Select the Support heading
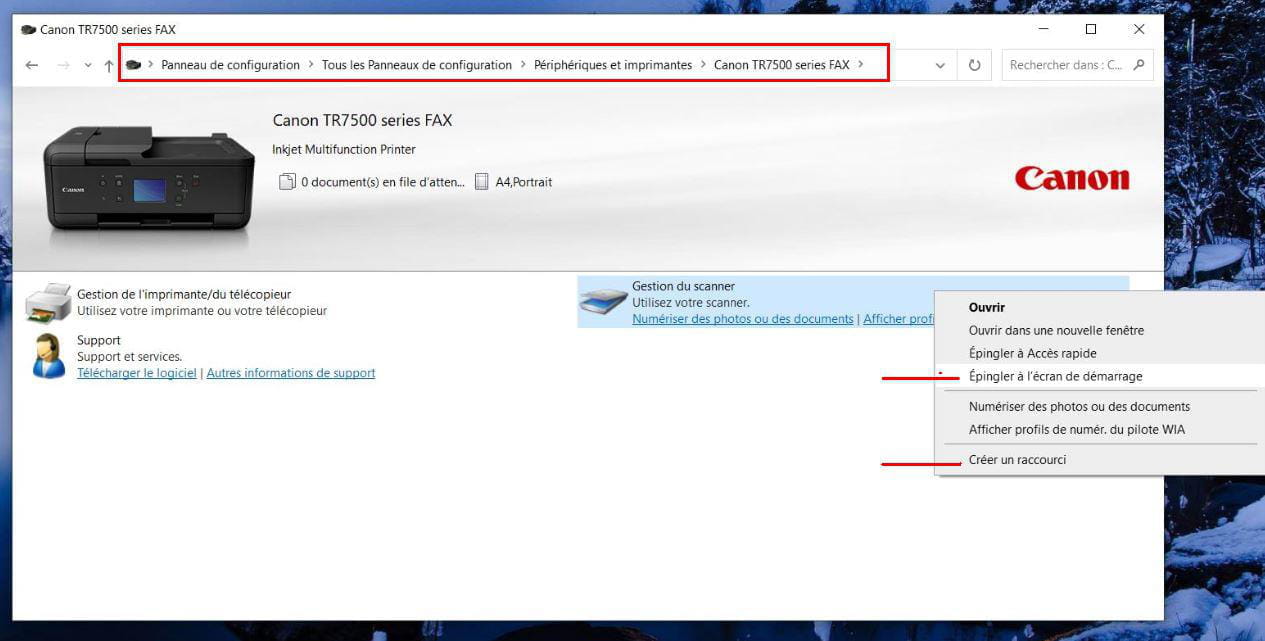 (x=99, y=340)
